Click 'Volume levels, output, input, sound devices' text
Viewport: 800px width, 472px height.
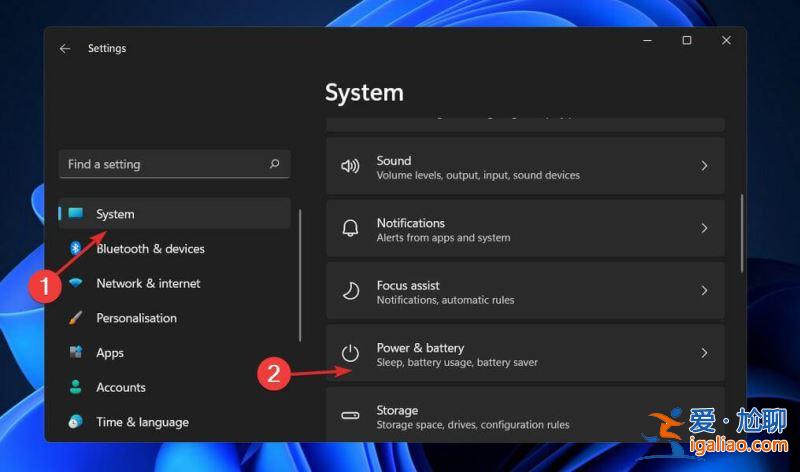tap(478, 175)
